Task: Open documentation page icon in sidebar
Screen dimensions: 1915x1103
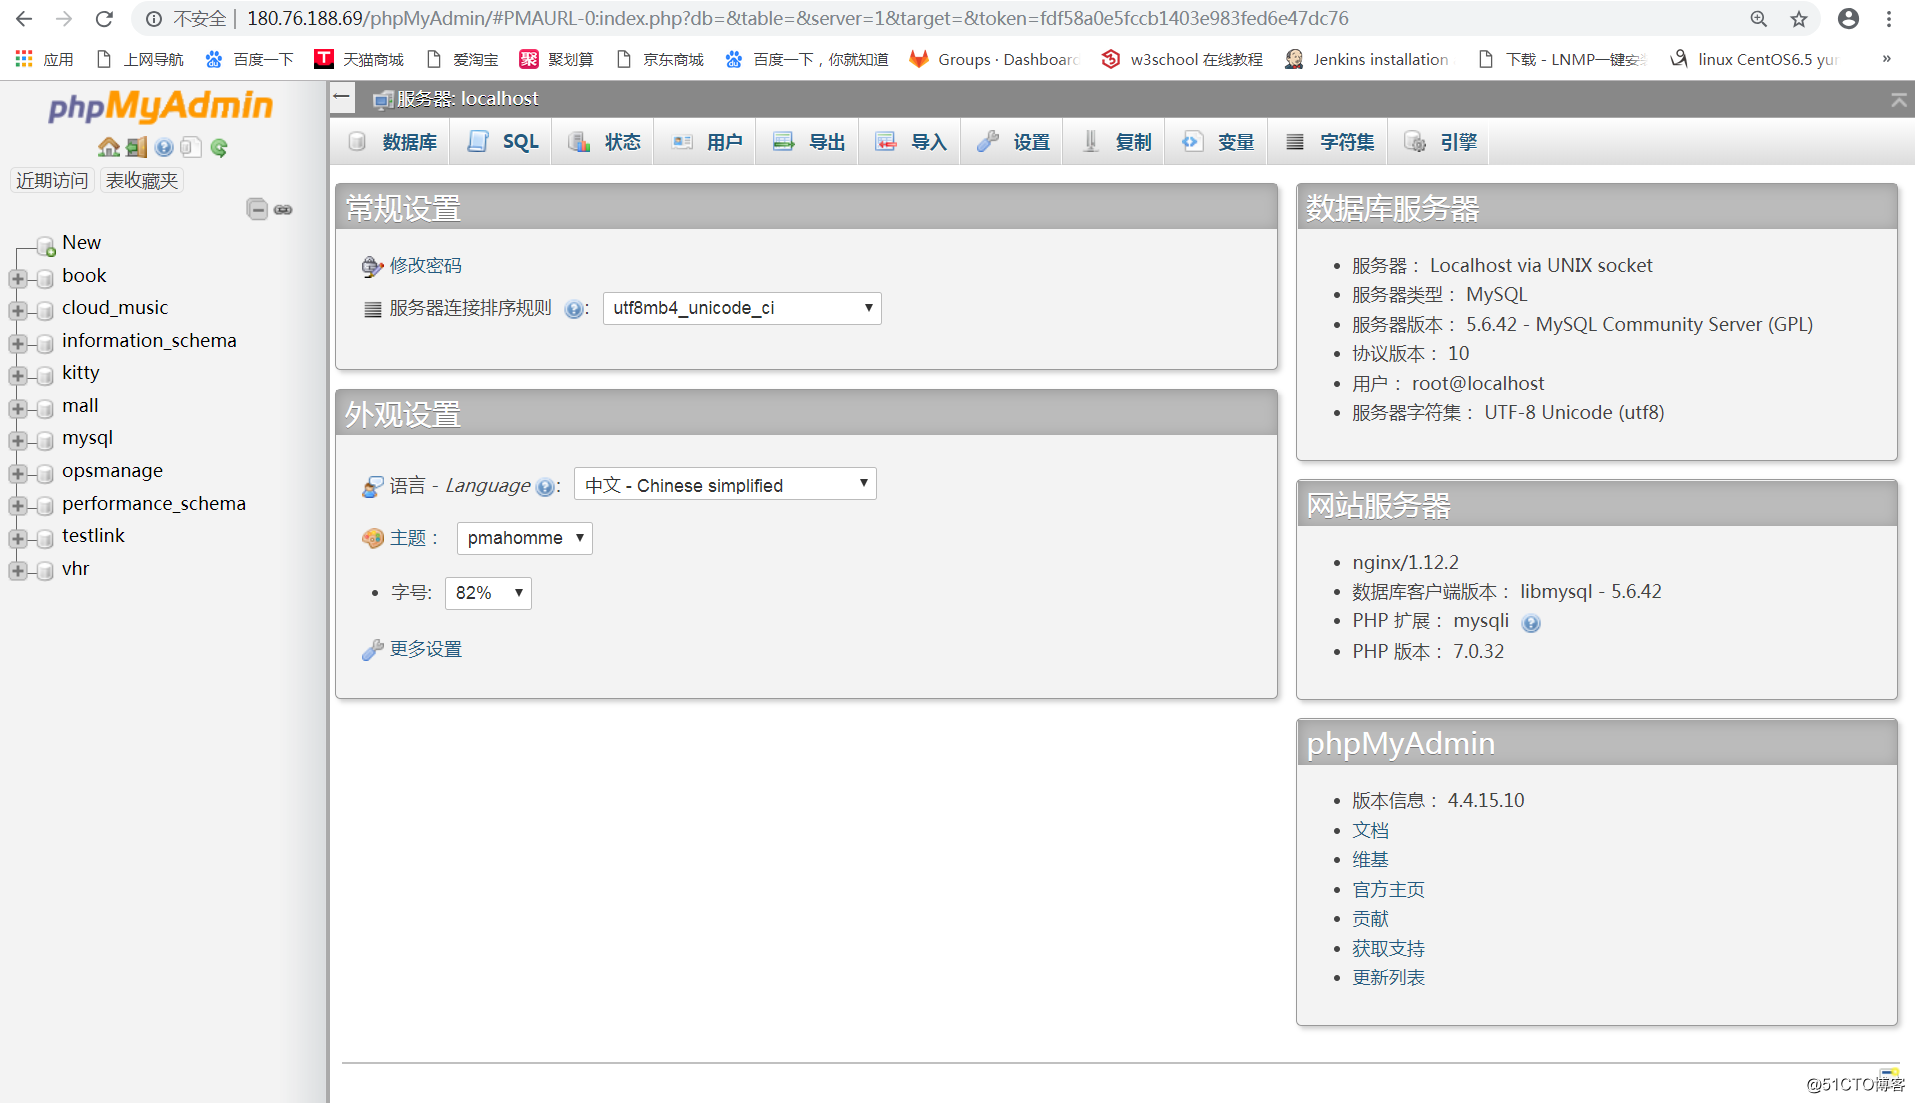Action: click(191, 148)
